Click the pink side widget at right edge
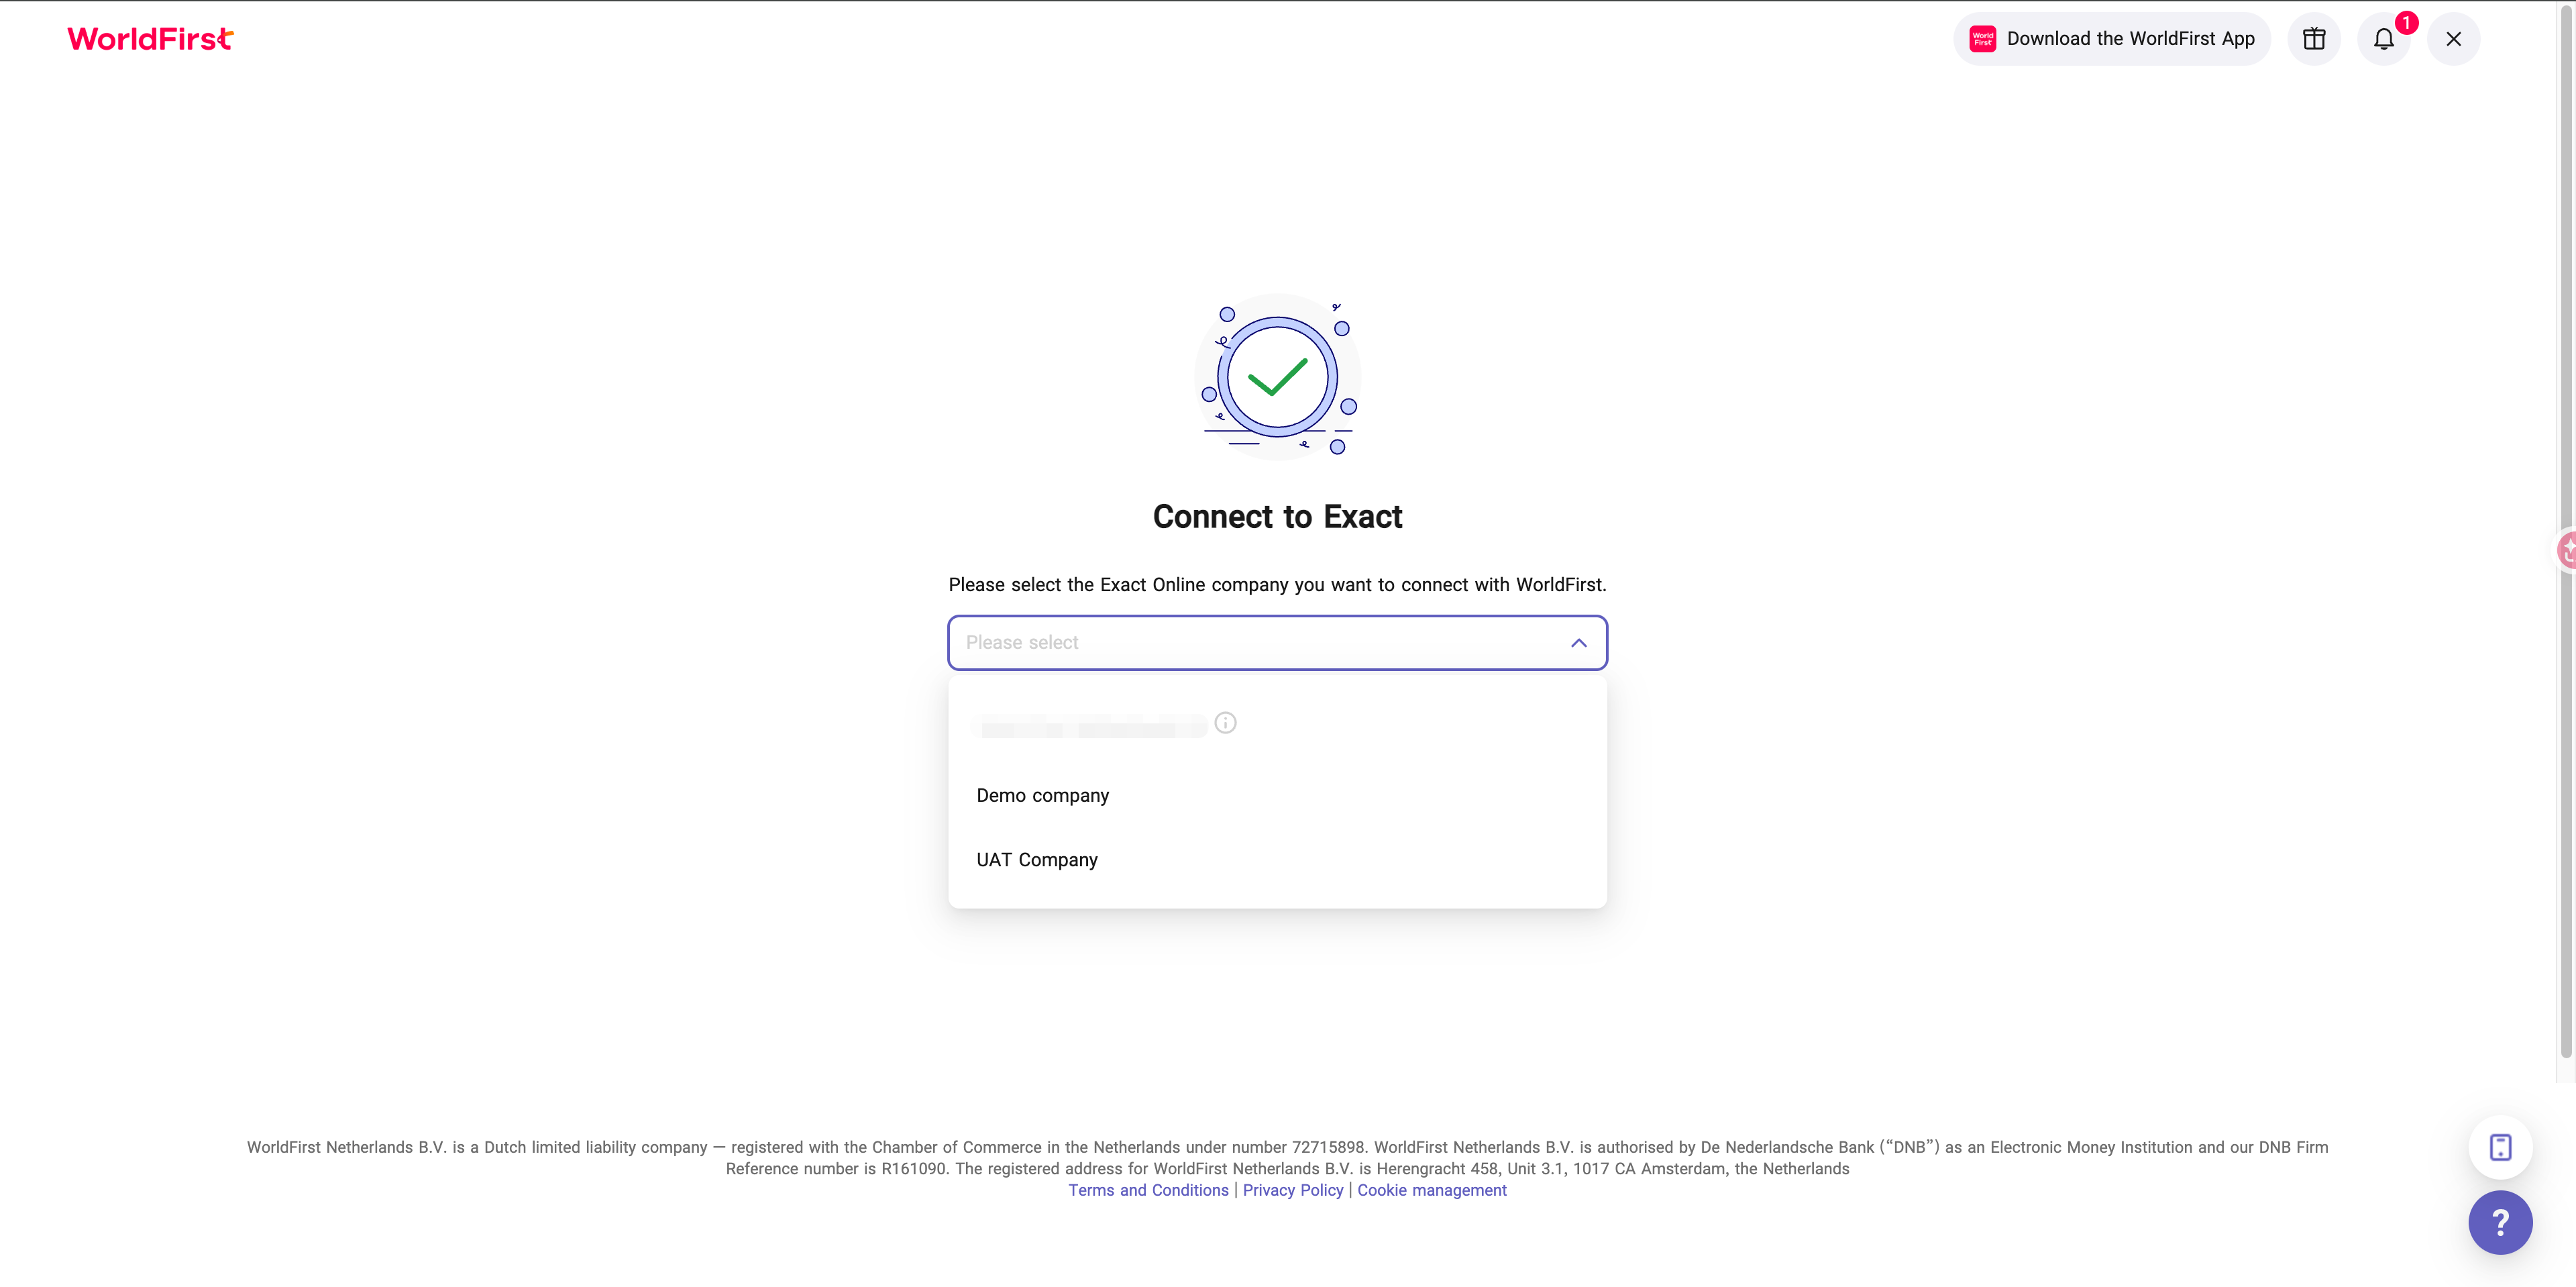Screen dimensions: 2576x1287 [x=2566, y=550]
